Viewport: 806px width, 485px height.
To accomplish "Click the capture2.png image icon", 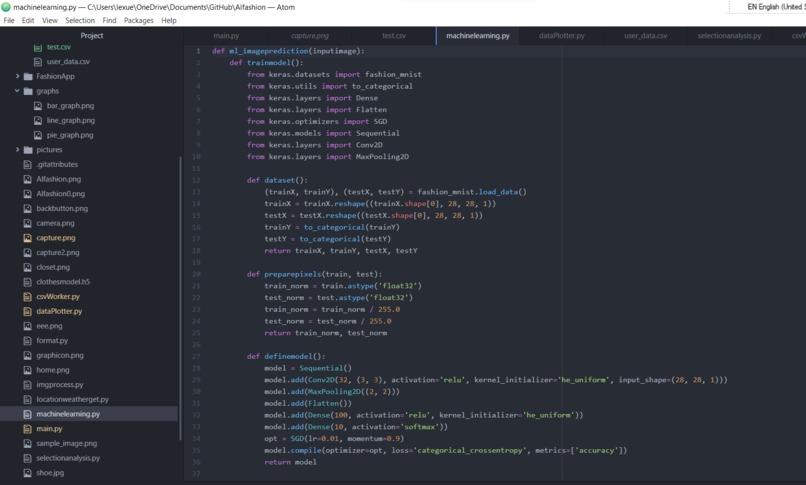I will pos(28,252).
